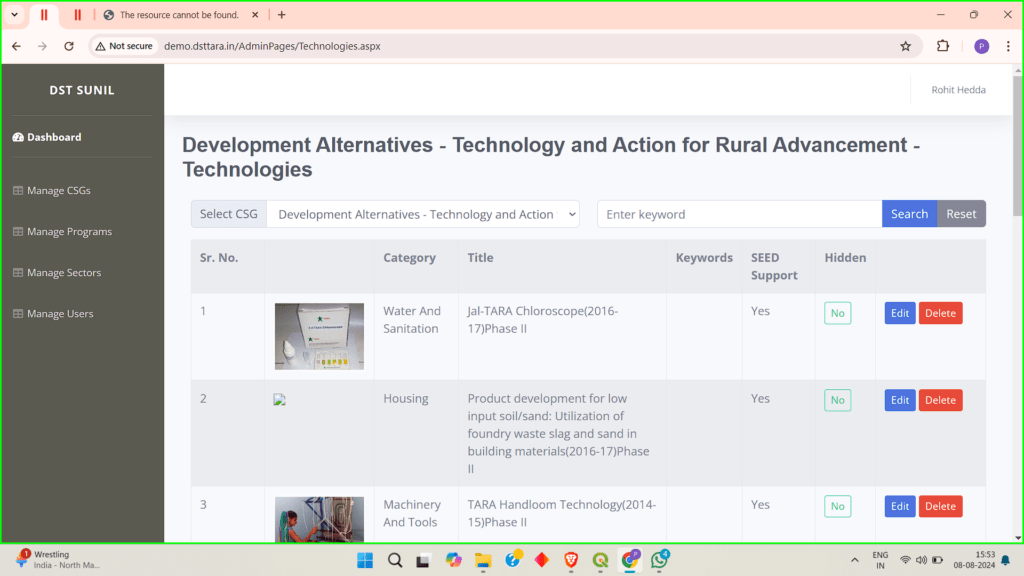Open the red diamond taskbar app

point(541,560)
